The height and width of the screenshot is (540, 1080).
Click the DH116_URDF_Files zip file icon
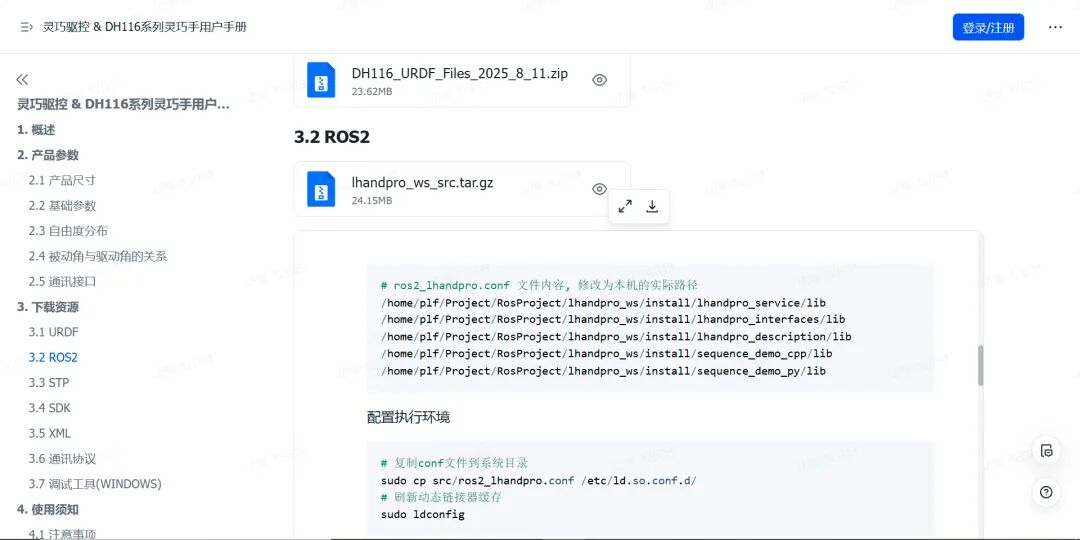point(321,79)
